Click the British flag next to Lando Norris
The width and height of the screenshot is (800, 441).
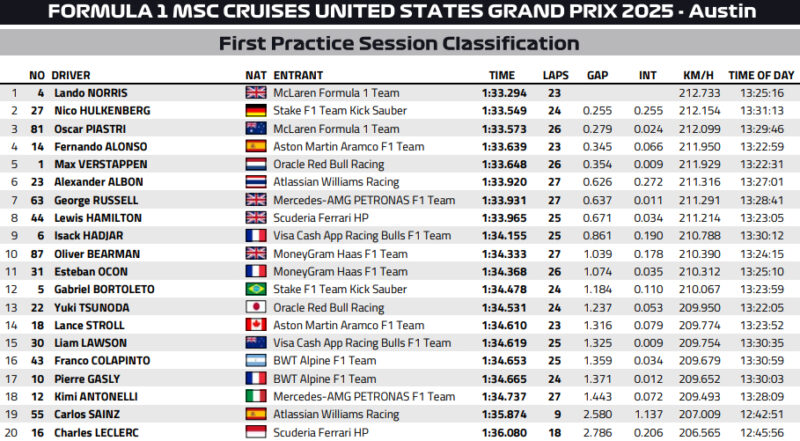click(256, 92)
